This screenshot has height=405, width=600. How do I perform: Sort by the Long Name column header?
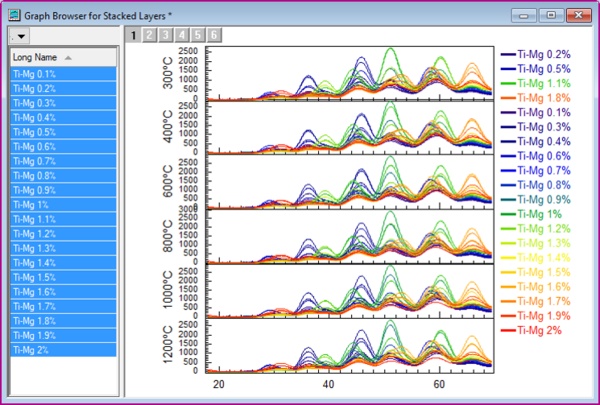click(64, 57)
